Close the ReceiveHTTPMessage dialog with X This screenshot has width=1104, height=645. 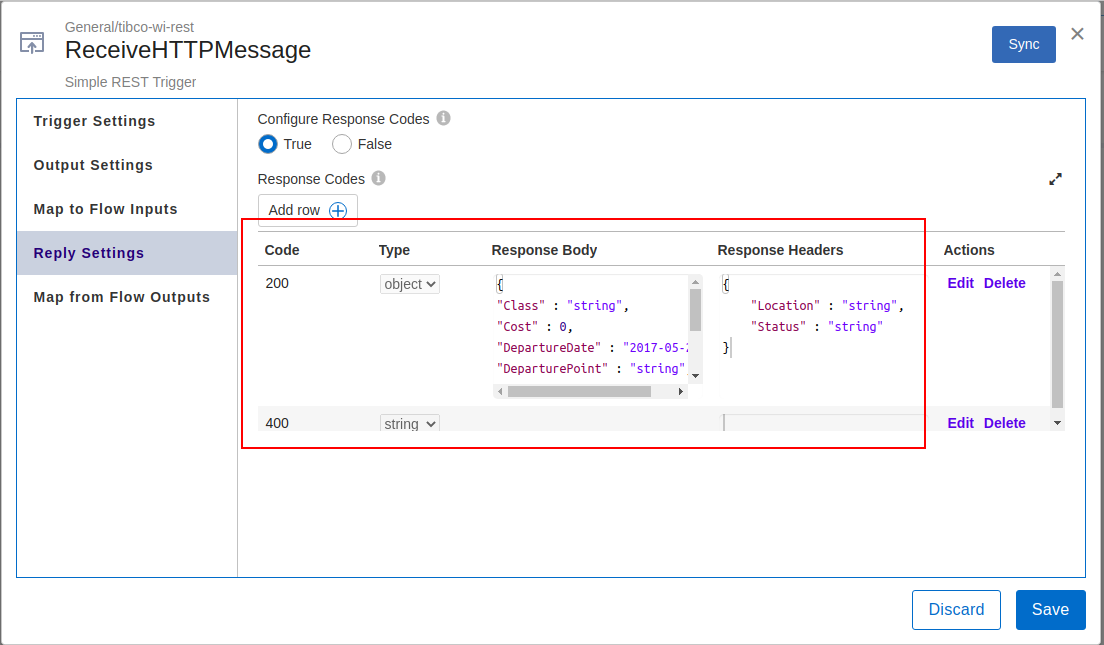[x=1077, y=34]
